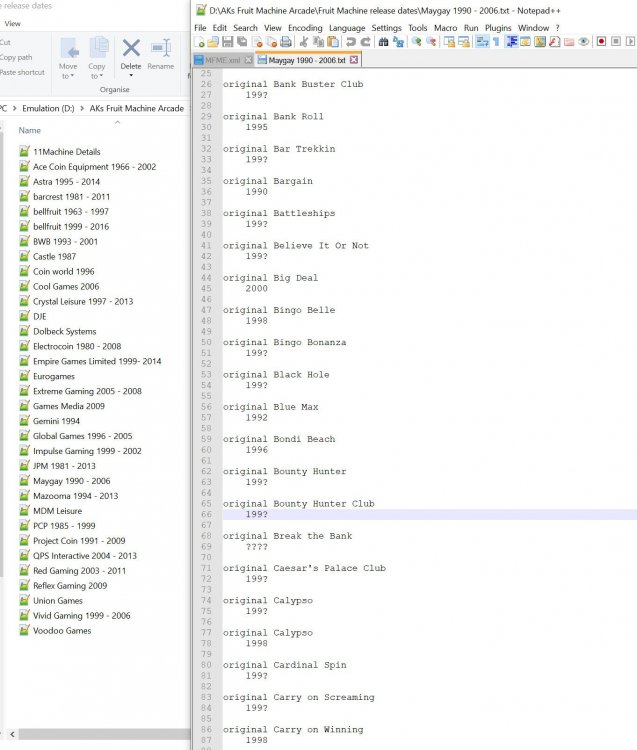
Task: Save the current file with the floppy icon
Action: tap(228, 42)
